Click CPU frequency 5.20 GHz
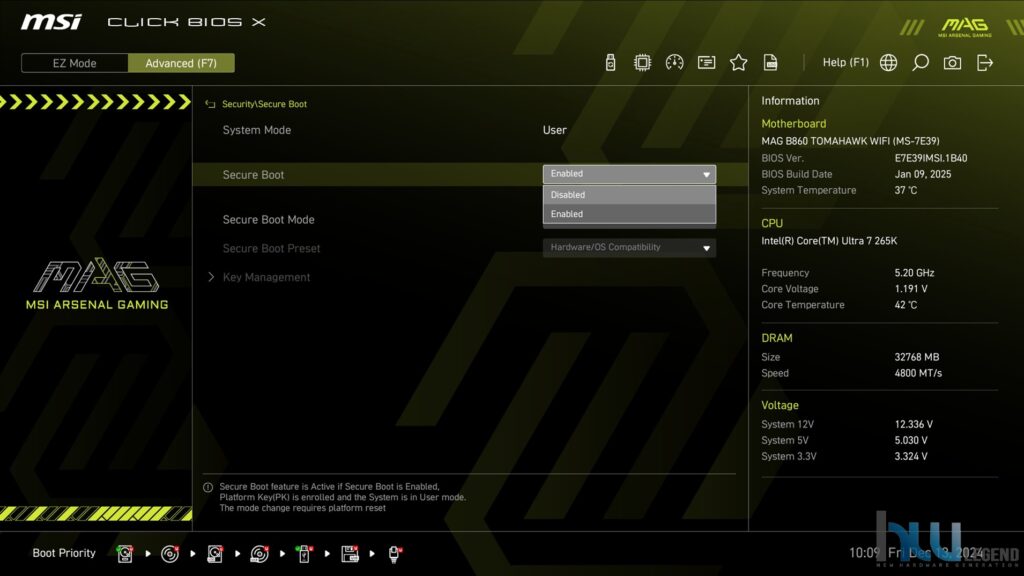 click(x=914, y=273)
